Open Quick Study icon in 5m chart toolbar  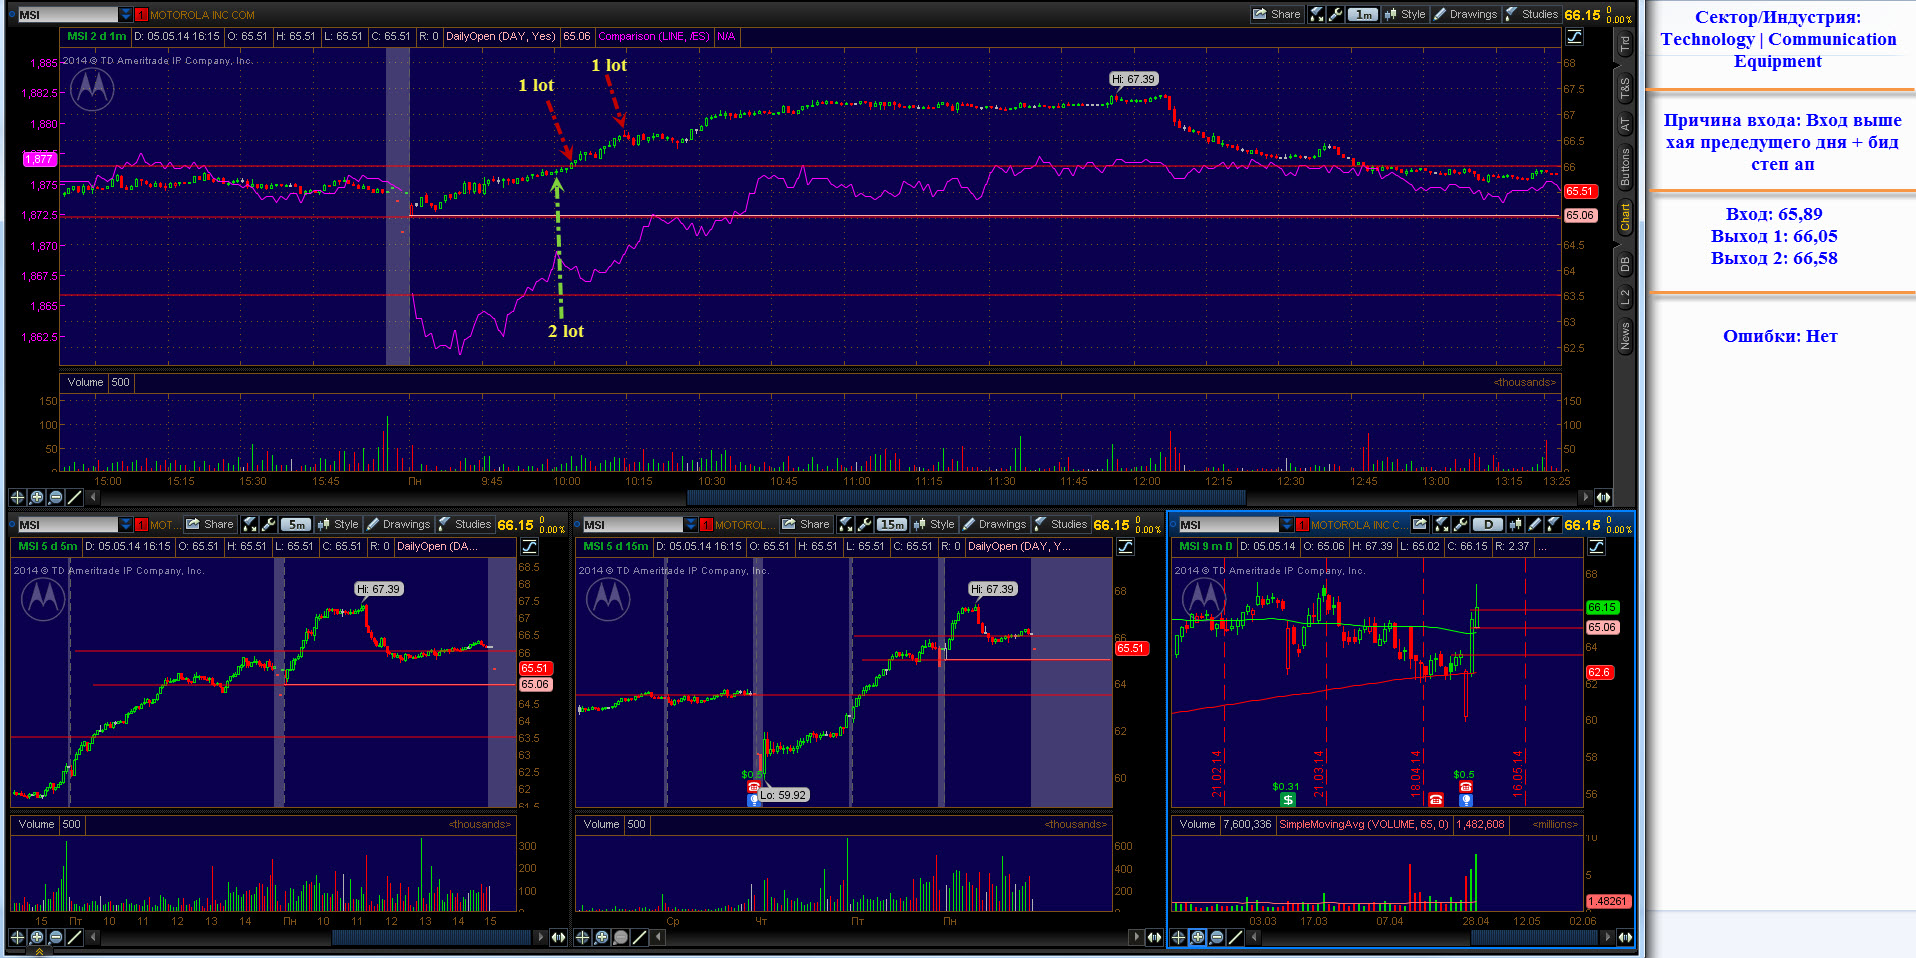click(250, 524)
